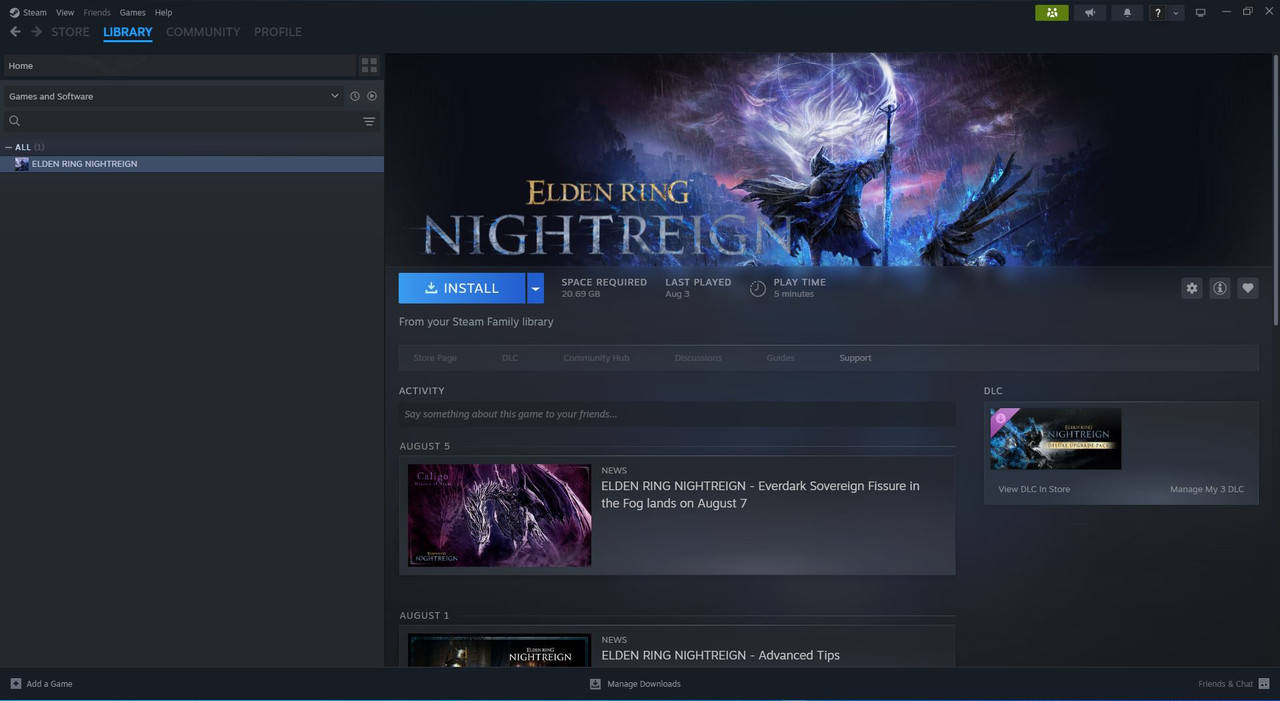The height and width of the screenshot is (701, 1280).
Task: Show game info icon
Action: point(1219,288)
